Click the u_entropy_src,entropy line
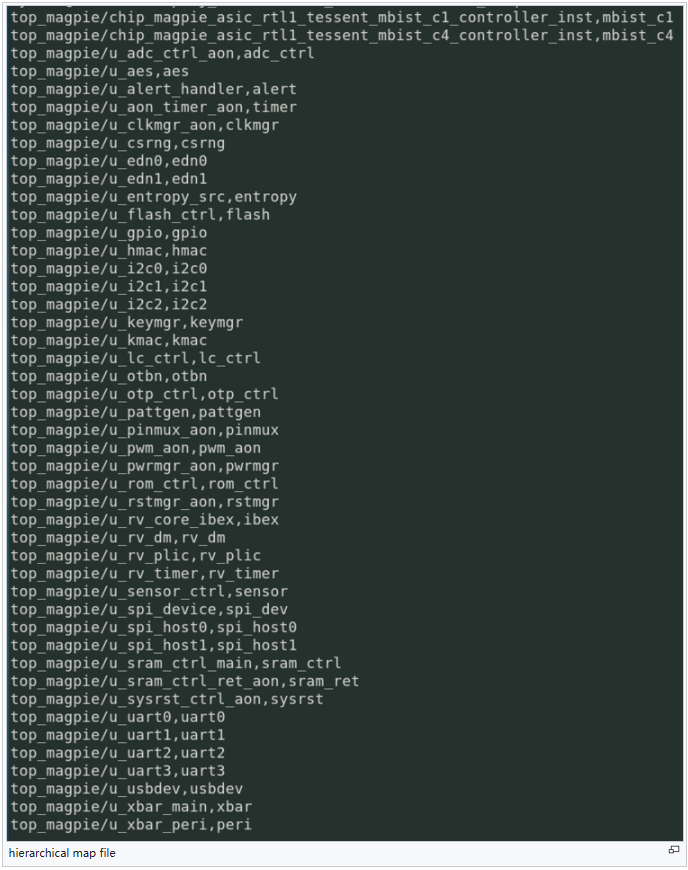This screenshot has width=688, height=870. (x=154, y=197)
